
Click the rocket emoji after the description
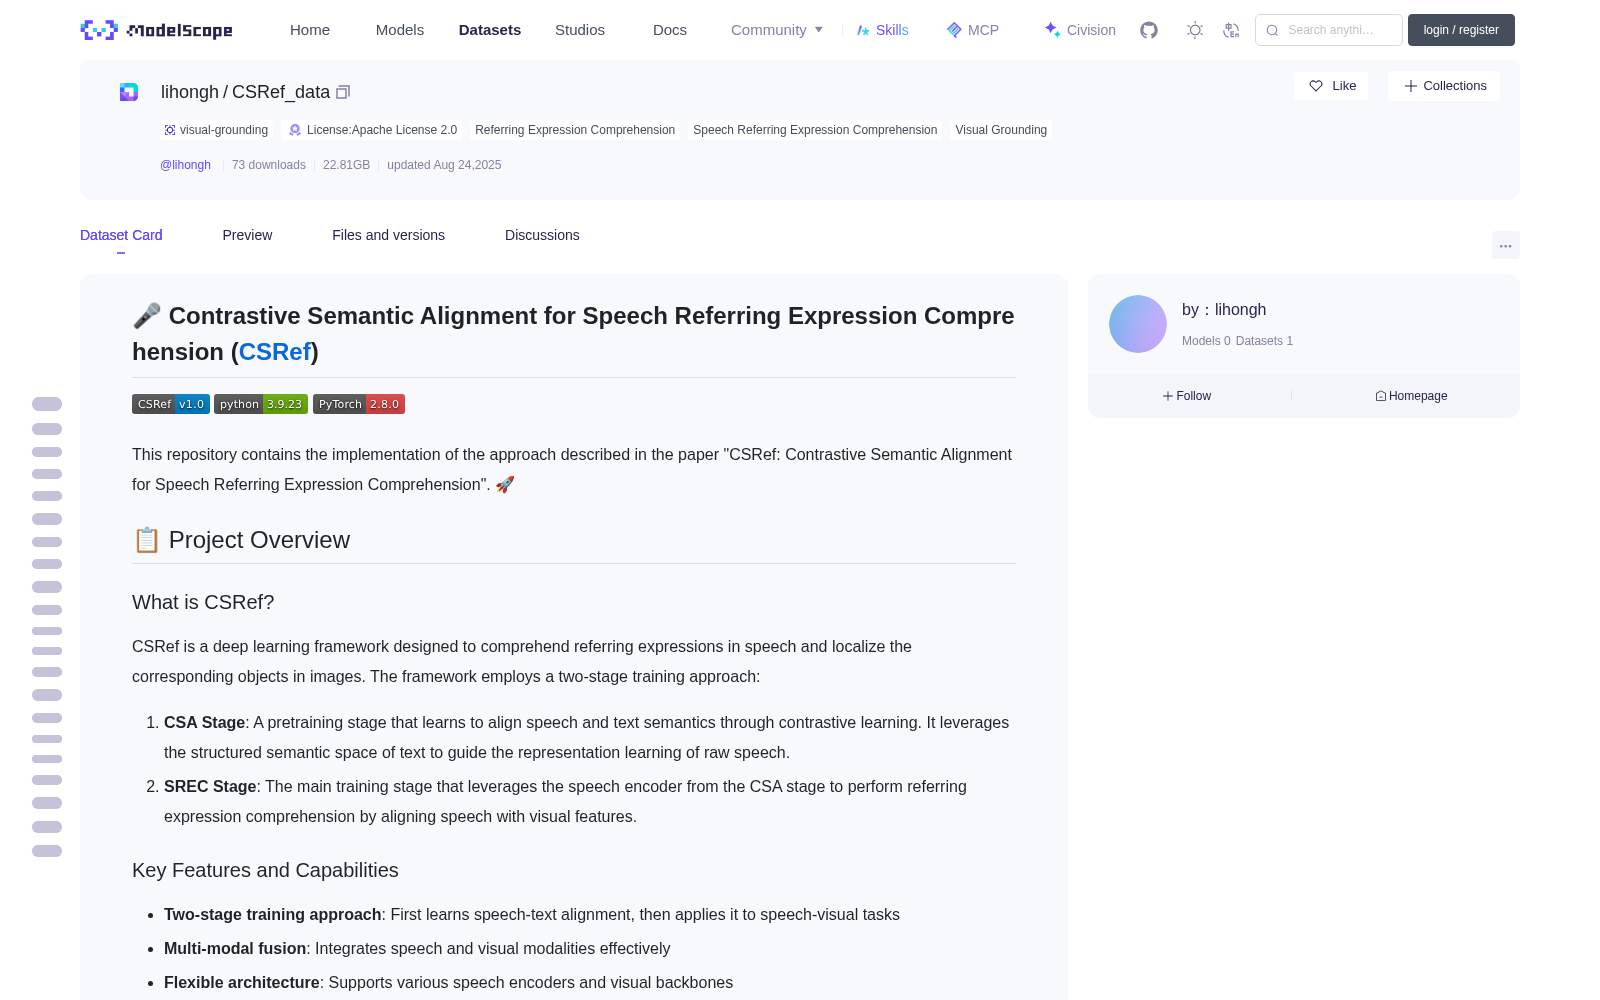point(505,484)
